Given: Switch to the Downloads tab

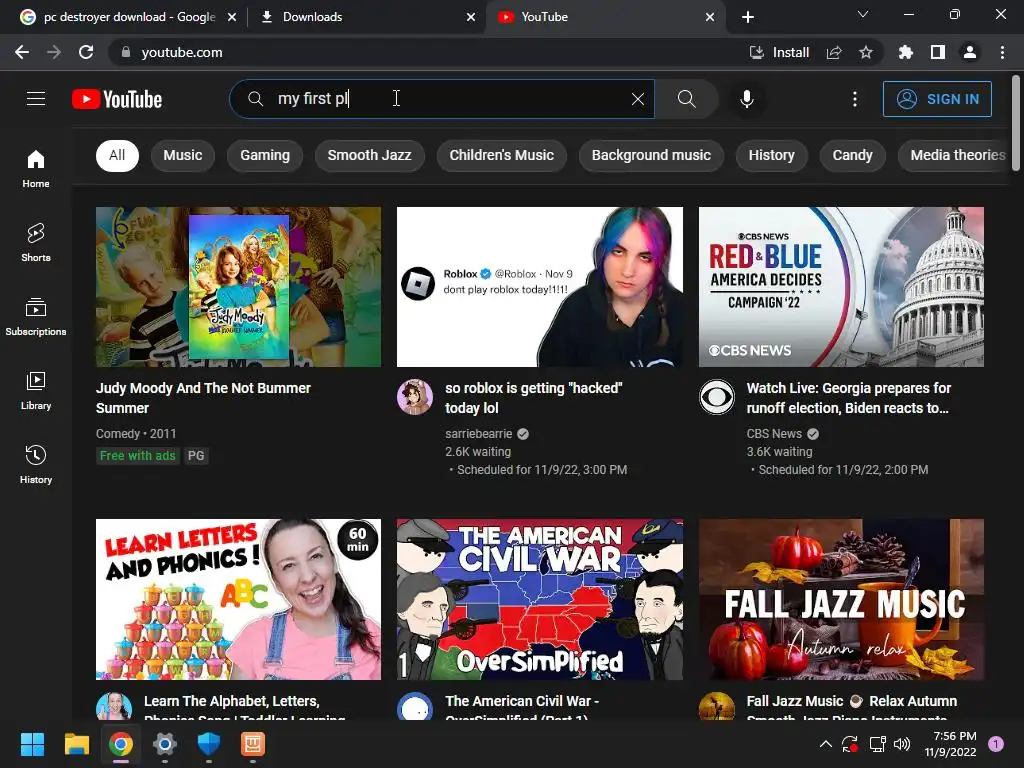Looking at the screenshot, I should [x=359, y=17].
